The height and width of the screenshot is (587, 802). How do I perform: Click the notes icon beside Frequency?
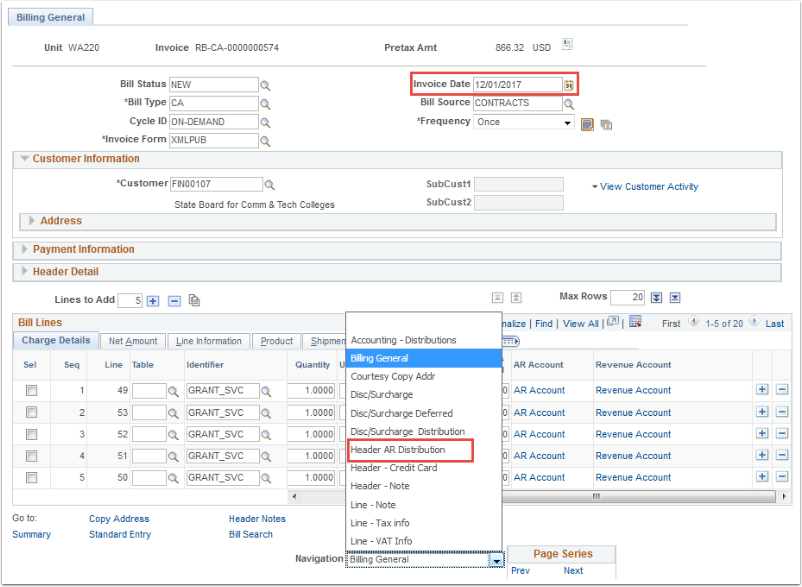pyautogui.click(x=587, y=124)
